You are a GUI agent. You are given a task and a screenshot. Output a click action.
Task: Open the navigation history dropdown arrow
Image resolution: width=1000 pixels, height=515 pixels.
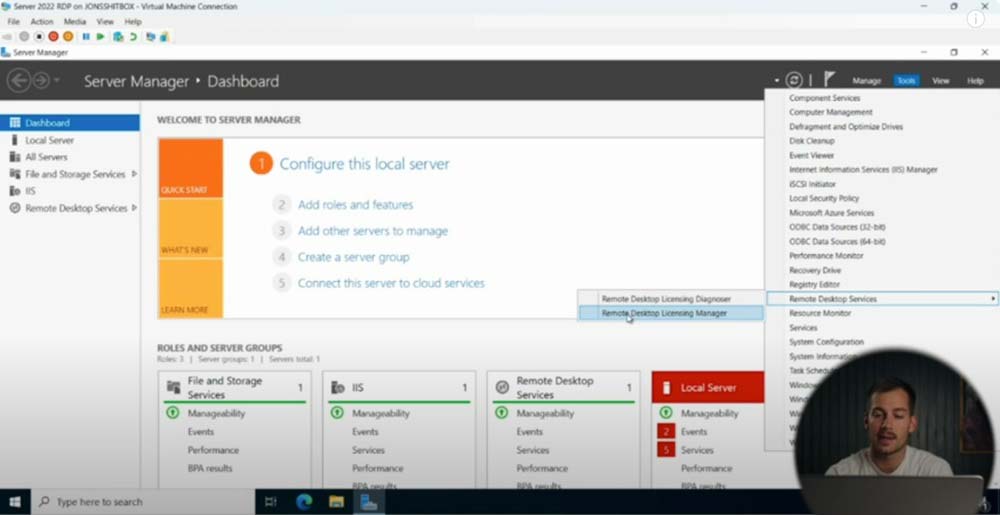pyautogui.click(x=57, y=81)
